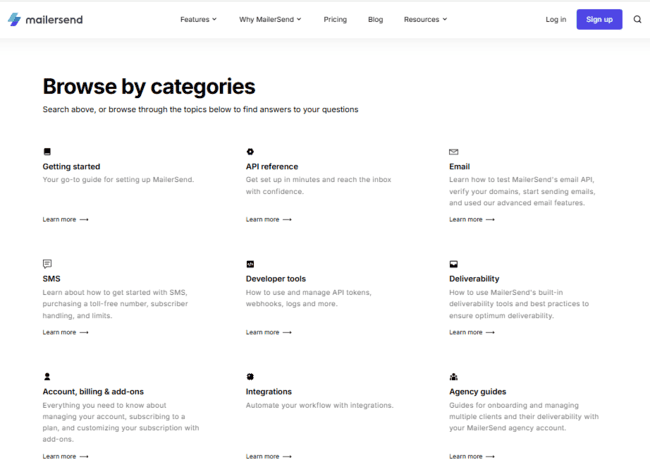Open the SMS category heading
650x467 pixels.
pyautogui.click(x=51, y=278)
